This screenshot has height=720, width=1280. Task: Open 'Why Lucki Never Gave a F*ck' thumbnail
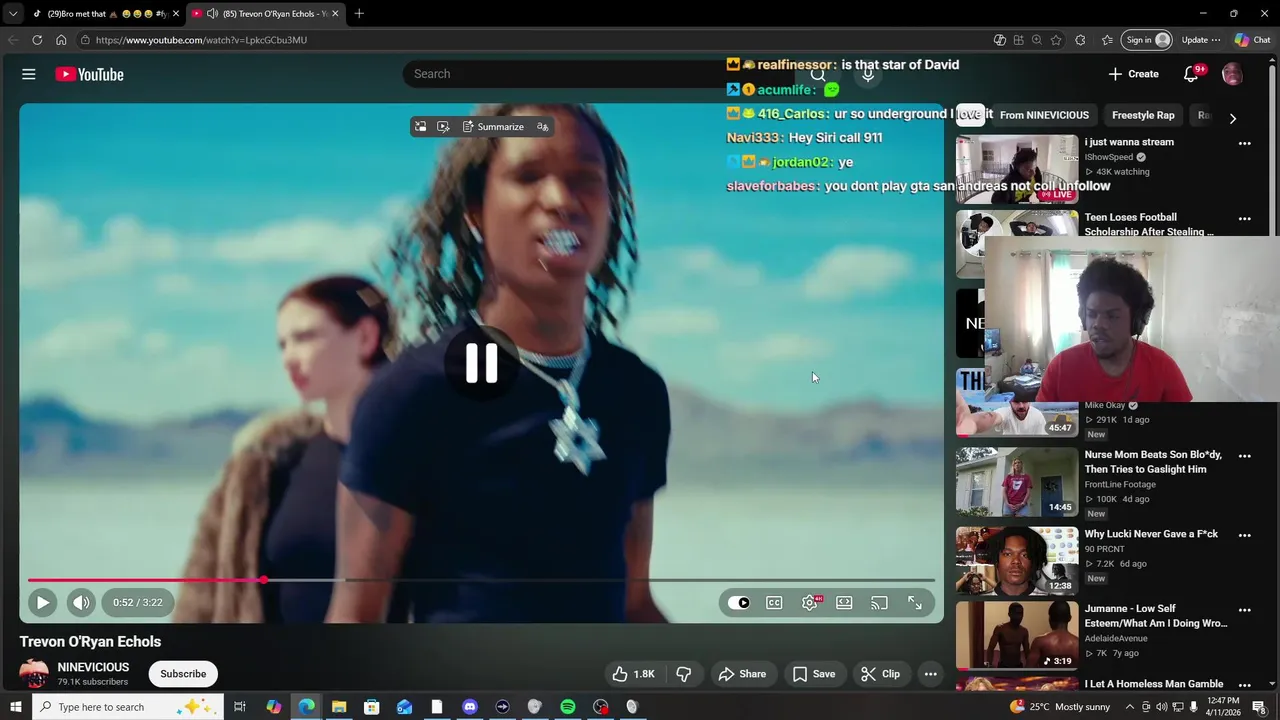pos(1017,561)
